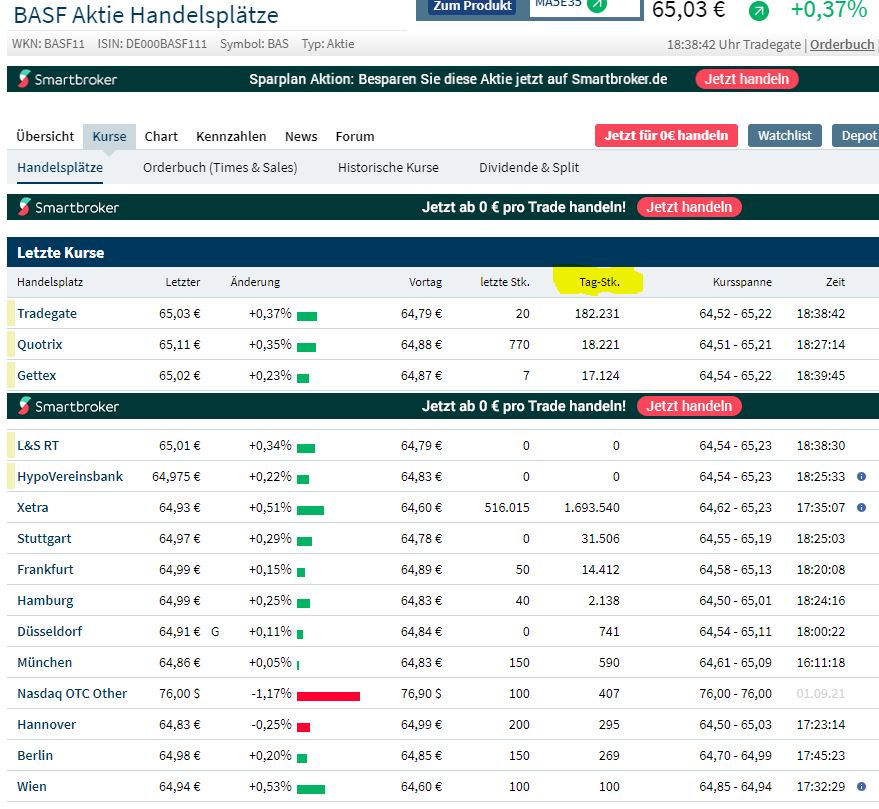Click the info icon in the Xetra row

coord(861,508)
